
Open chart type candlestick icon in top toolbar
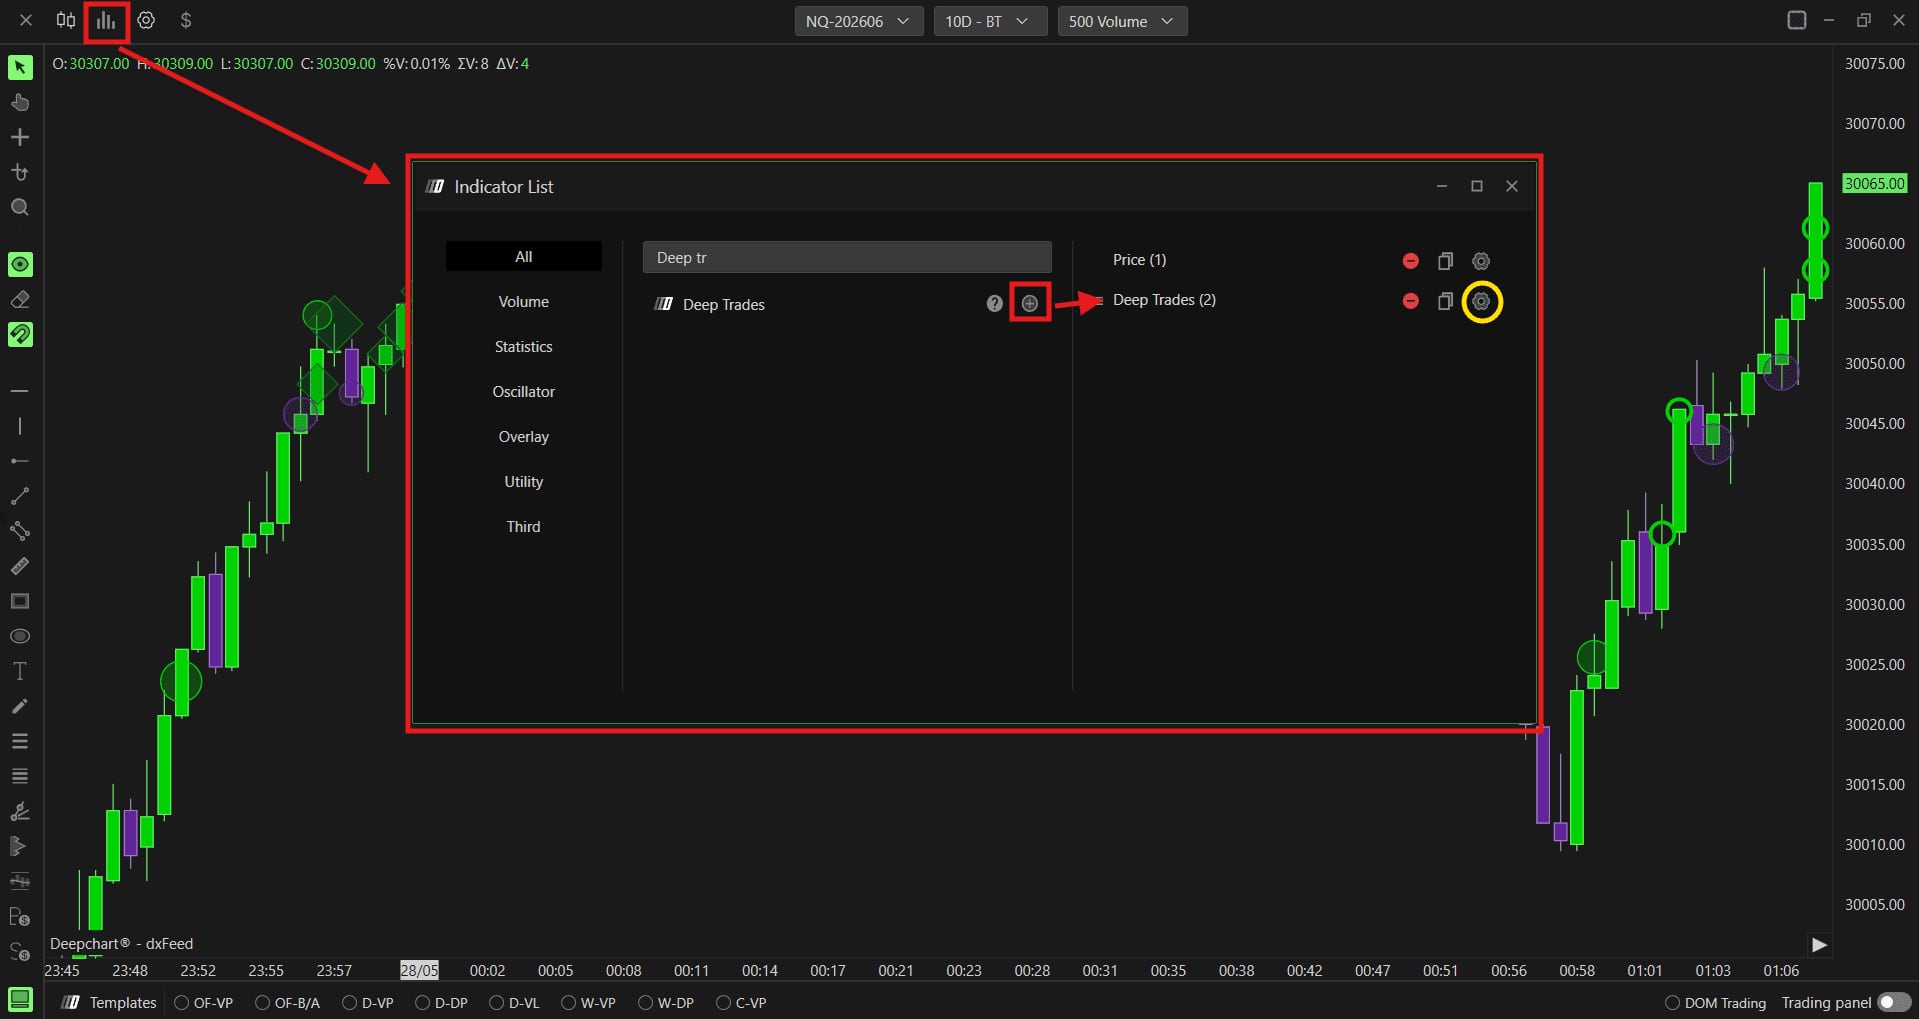click(x=66, y=21)
